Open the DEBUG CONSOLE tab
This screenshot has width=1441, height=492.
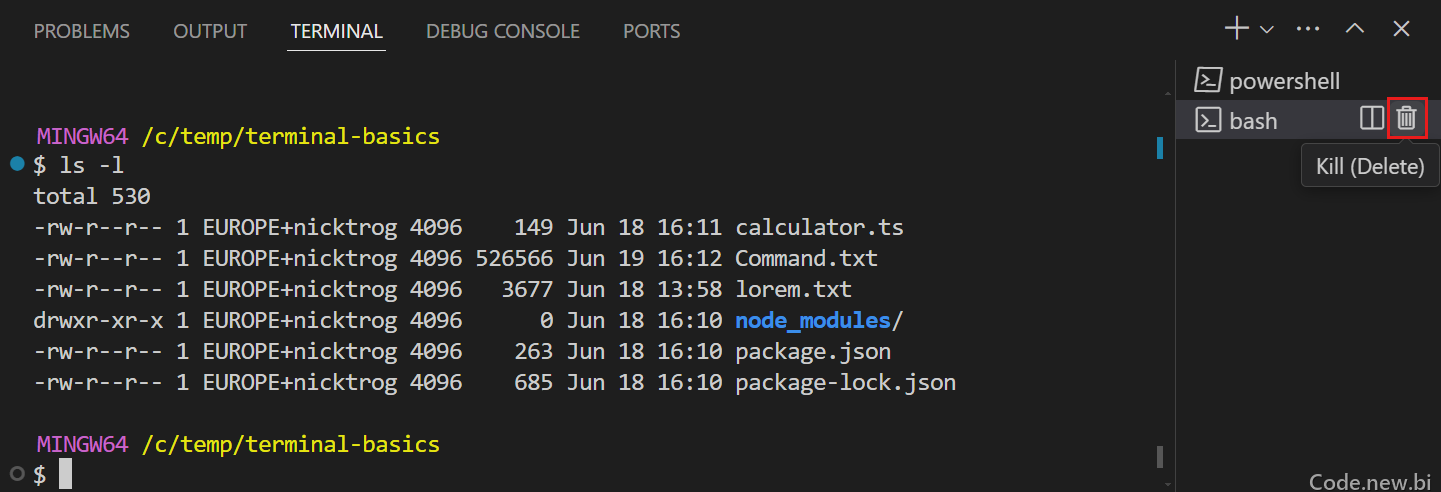[x=503, y=31]
